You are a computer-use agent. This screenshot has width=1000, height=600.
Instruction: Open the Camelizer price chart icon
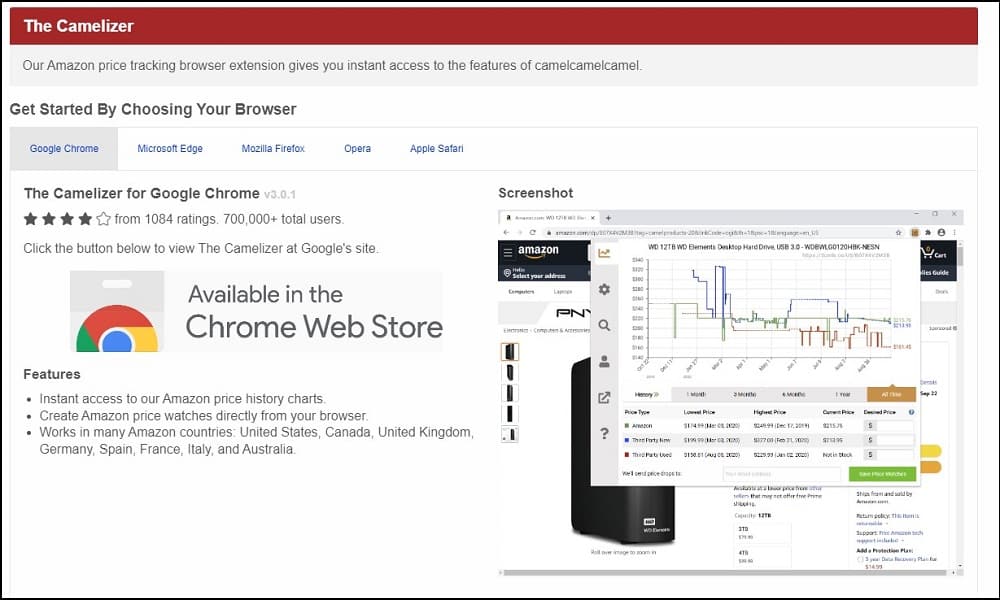click(x=604, y=253)
